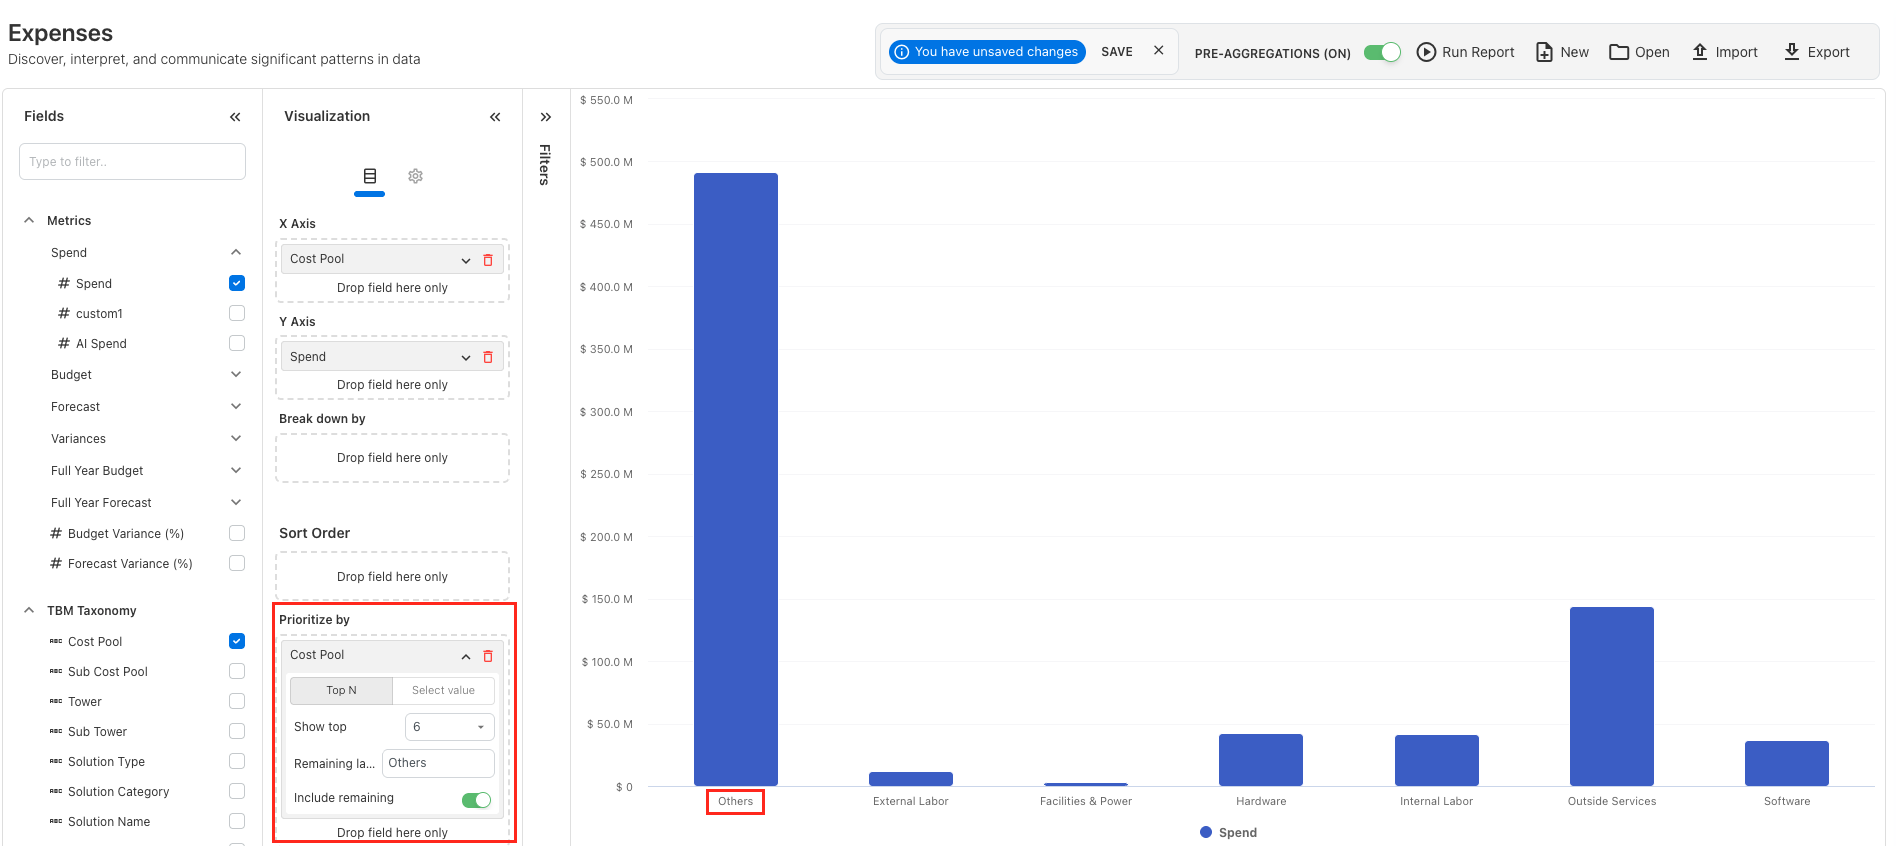Check the Solution Category checkbox

(237, 791)
